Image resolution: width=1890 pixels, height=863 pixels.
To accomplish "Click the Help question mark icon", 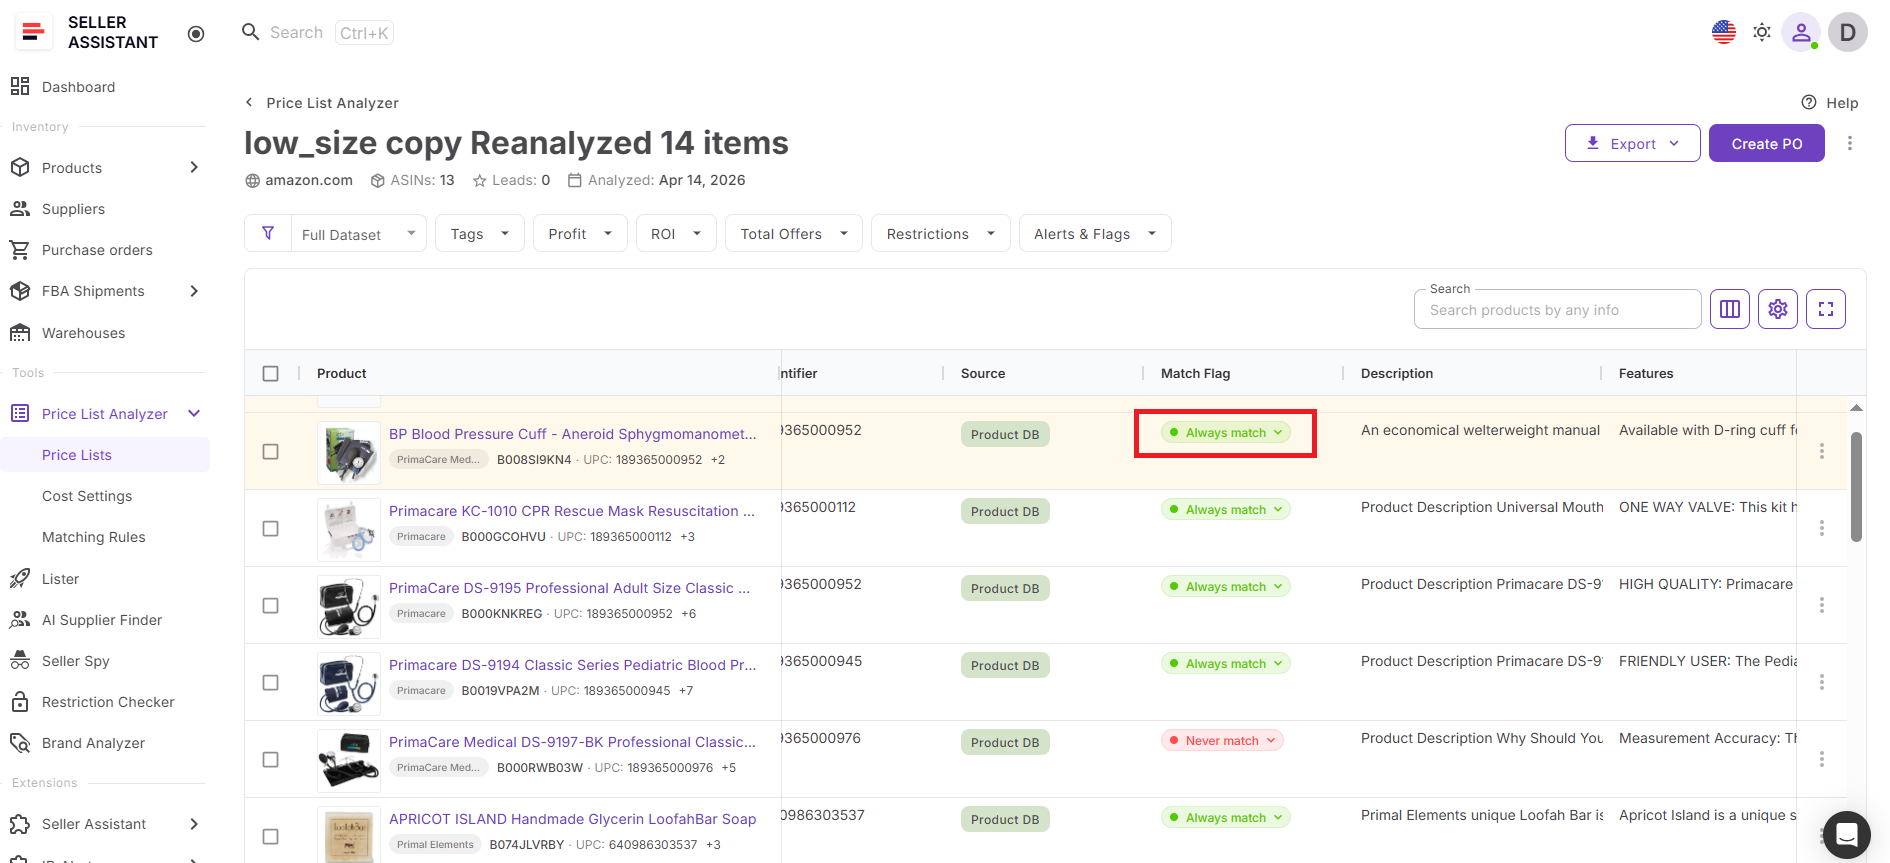I will (1809, 102).
